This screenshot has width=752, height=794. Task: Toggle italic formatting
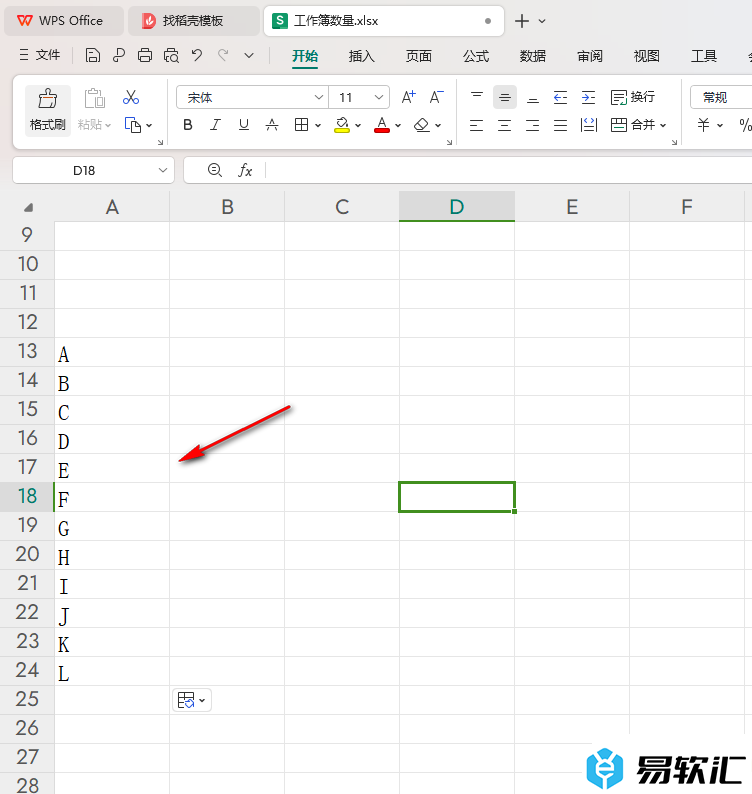pyautogui.click(x=216, y=125)
